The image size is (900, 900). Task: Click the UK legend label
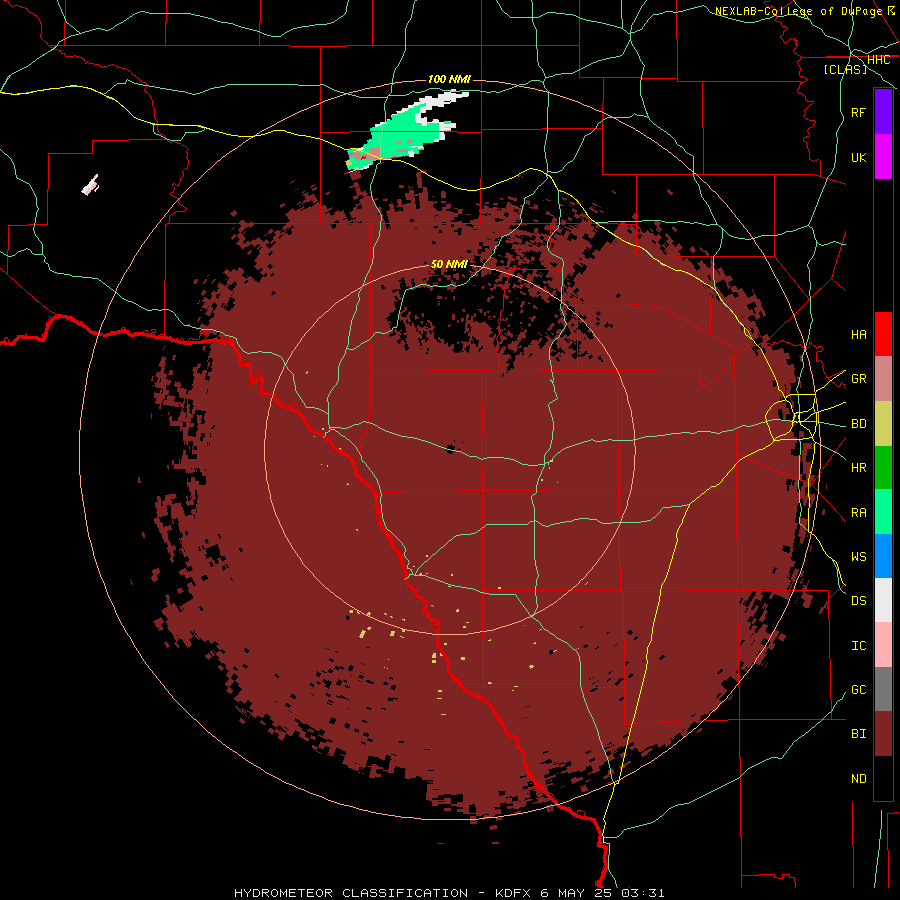tap(858, 157)
